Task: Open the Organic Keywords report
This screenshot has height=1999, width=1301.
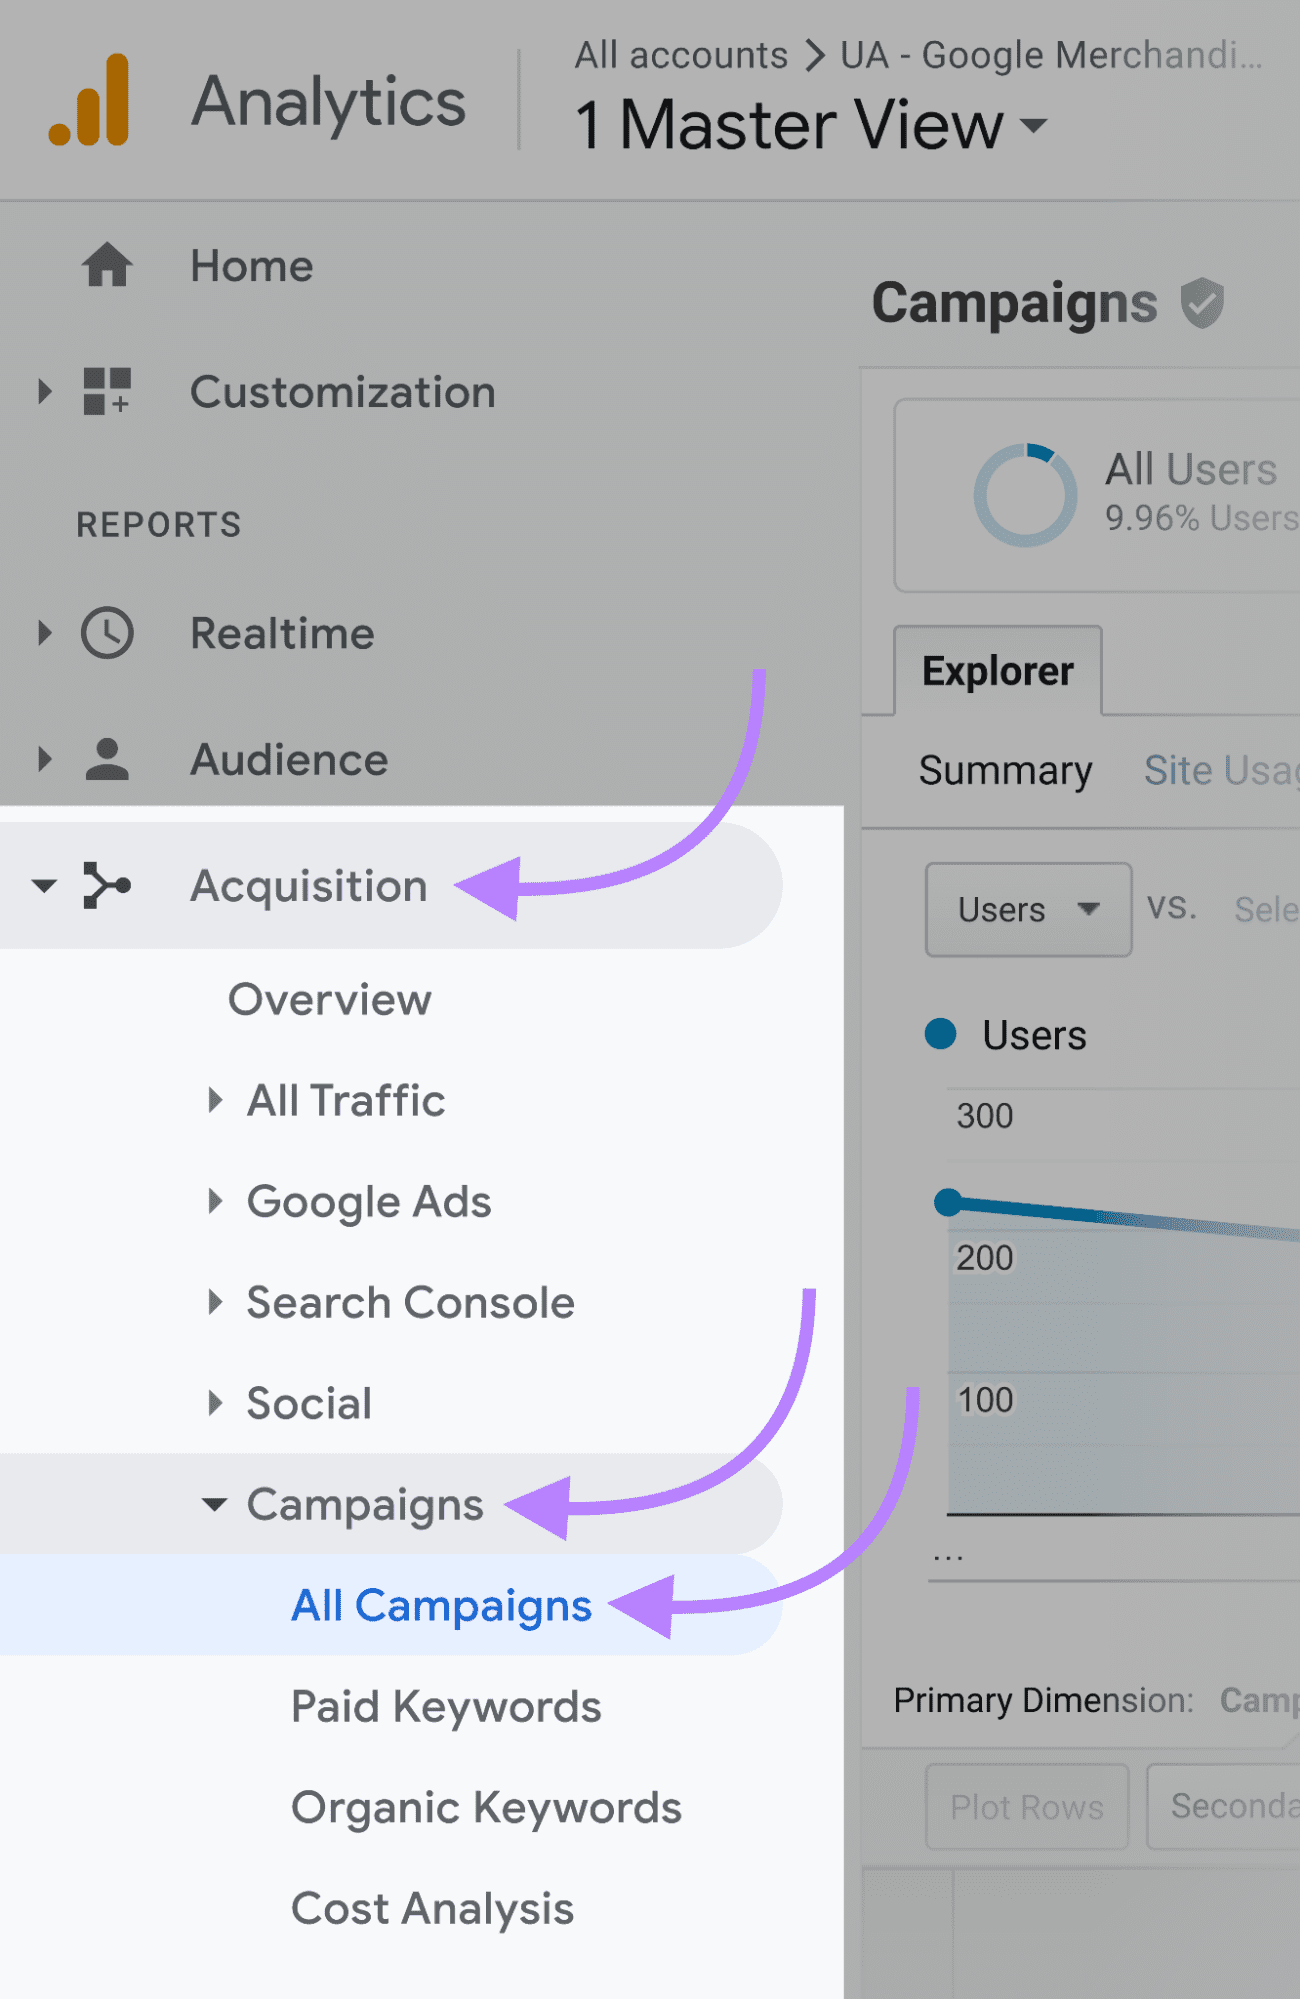Action: (487, 1808)
